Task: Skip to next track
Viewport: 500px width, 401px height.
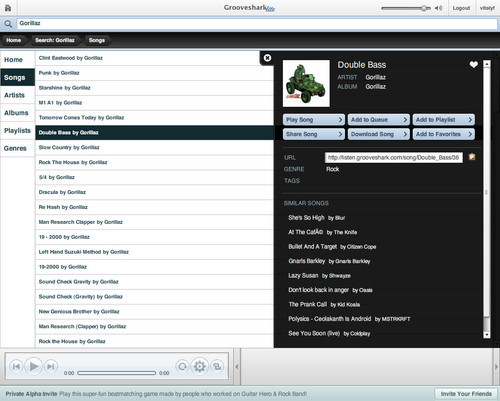Action: point(51,367)
